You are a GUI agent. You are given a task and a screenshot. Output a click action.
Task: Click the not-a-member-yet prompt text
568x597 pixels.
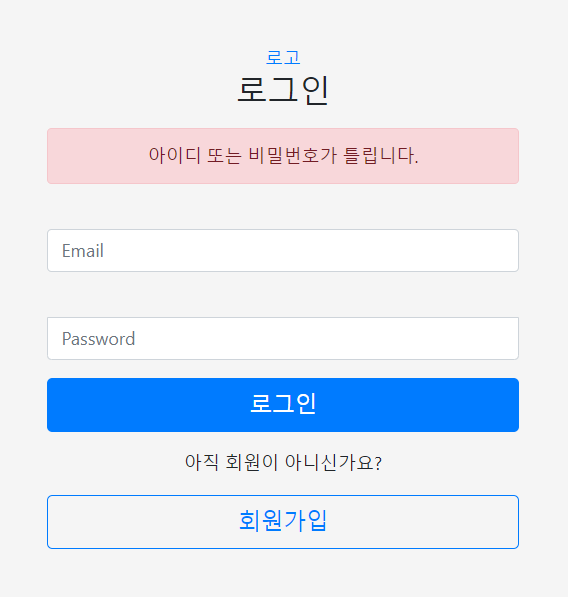(x=283, y=463)
